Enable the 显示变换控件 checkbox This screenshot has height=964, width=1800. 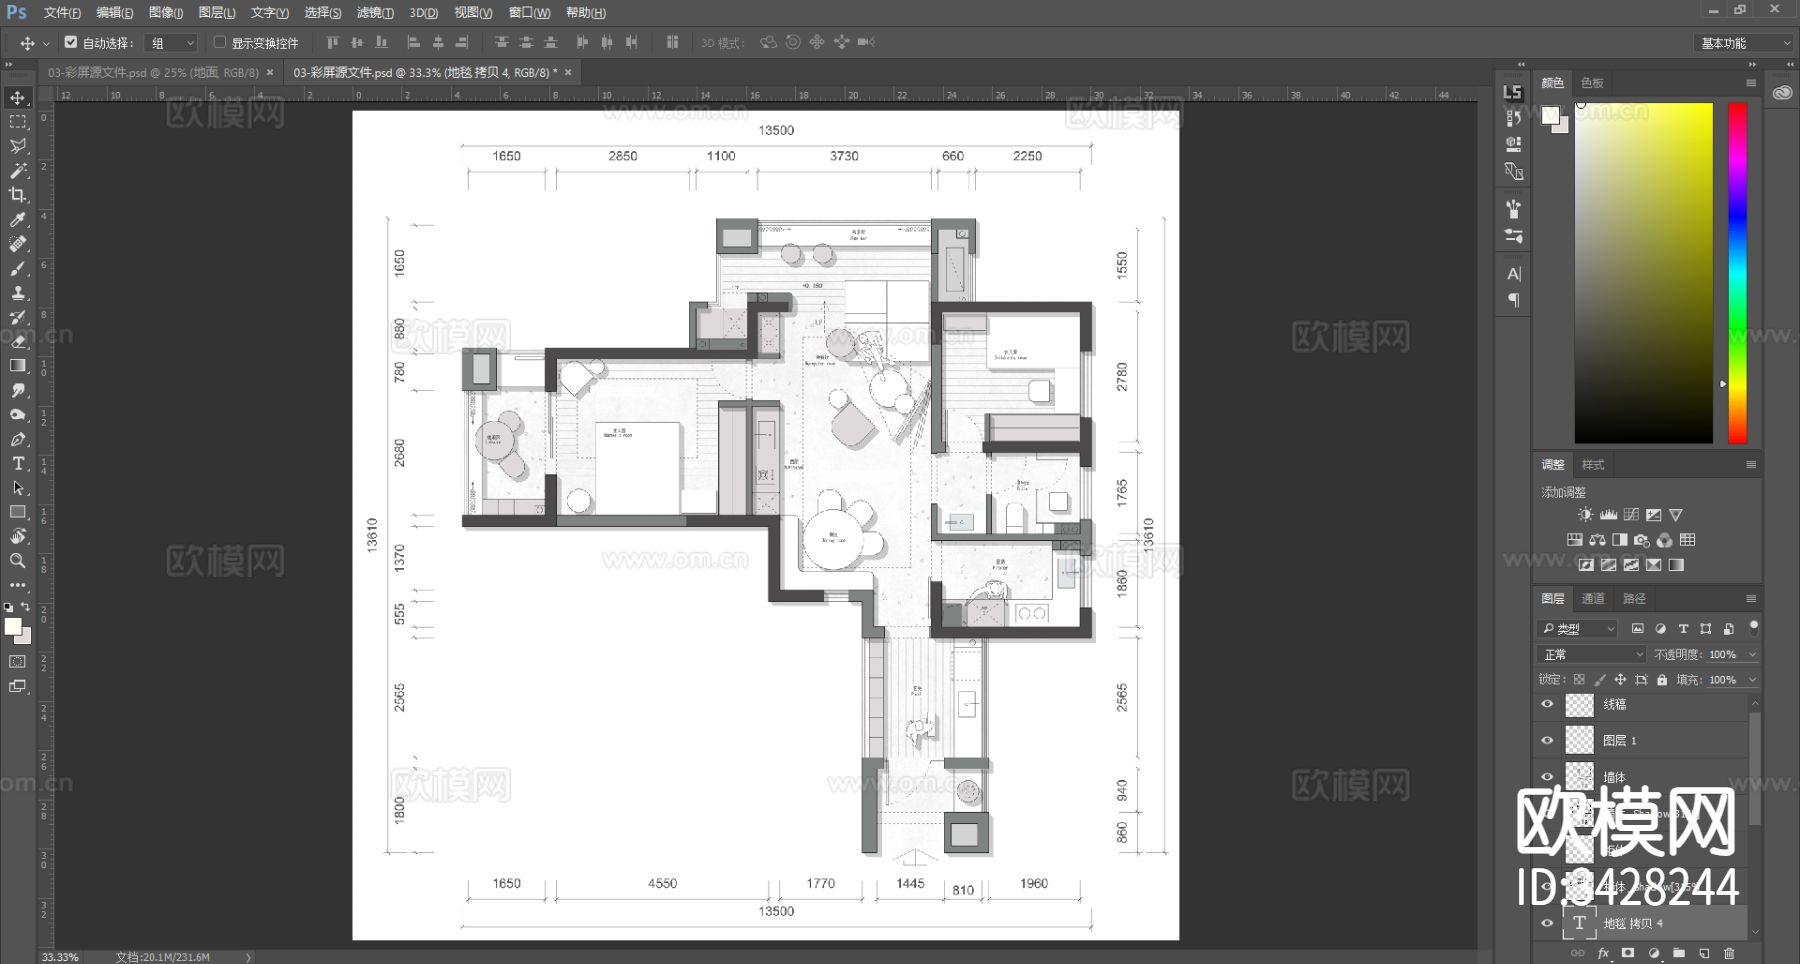[x=220, y=43]
